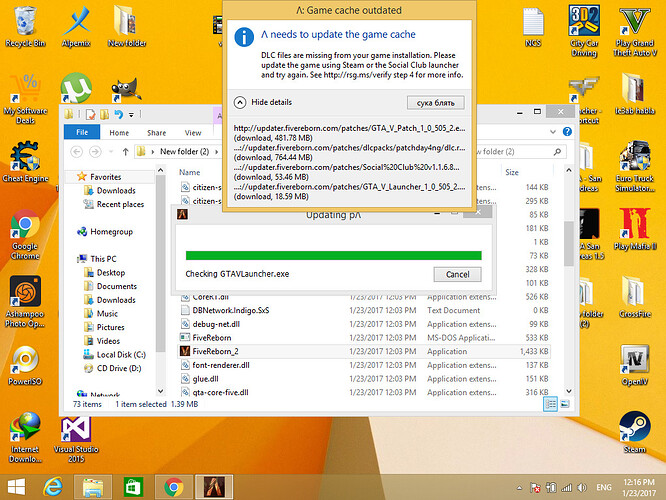Screen dimensions: 666x500
Task: Click the green update progress bar
Action: coord(333,255)
